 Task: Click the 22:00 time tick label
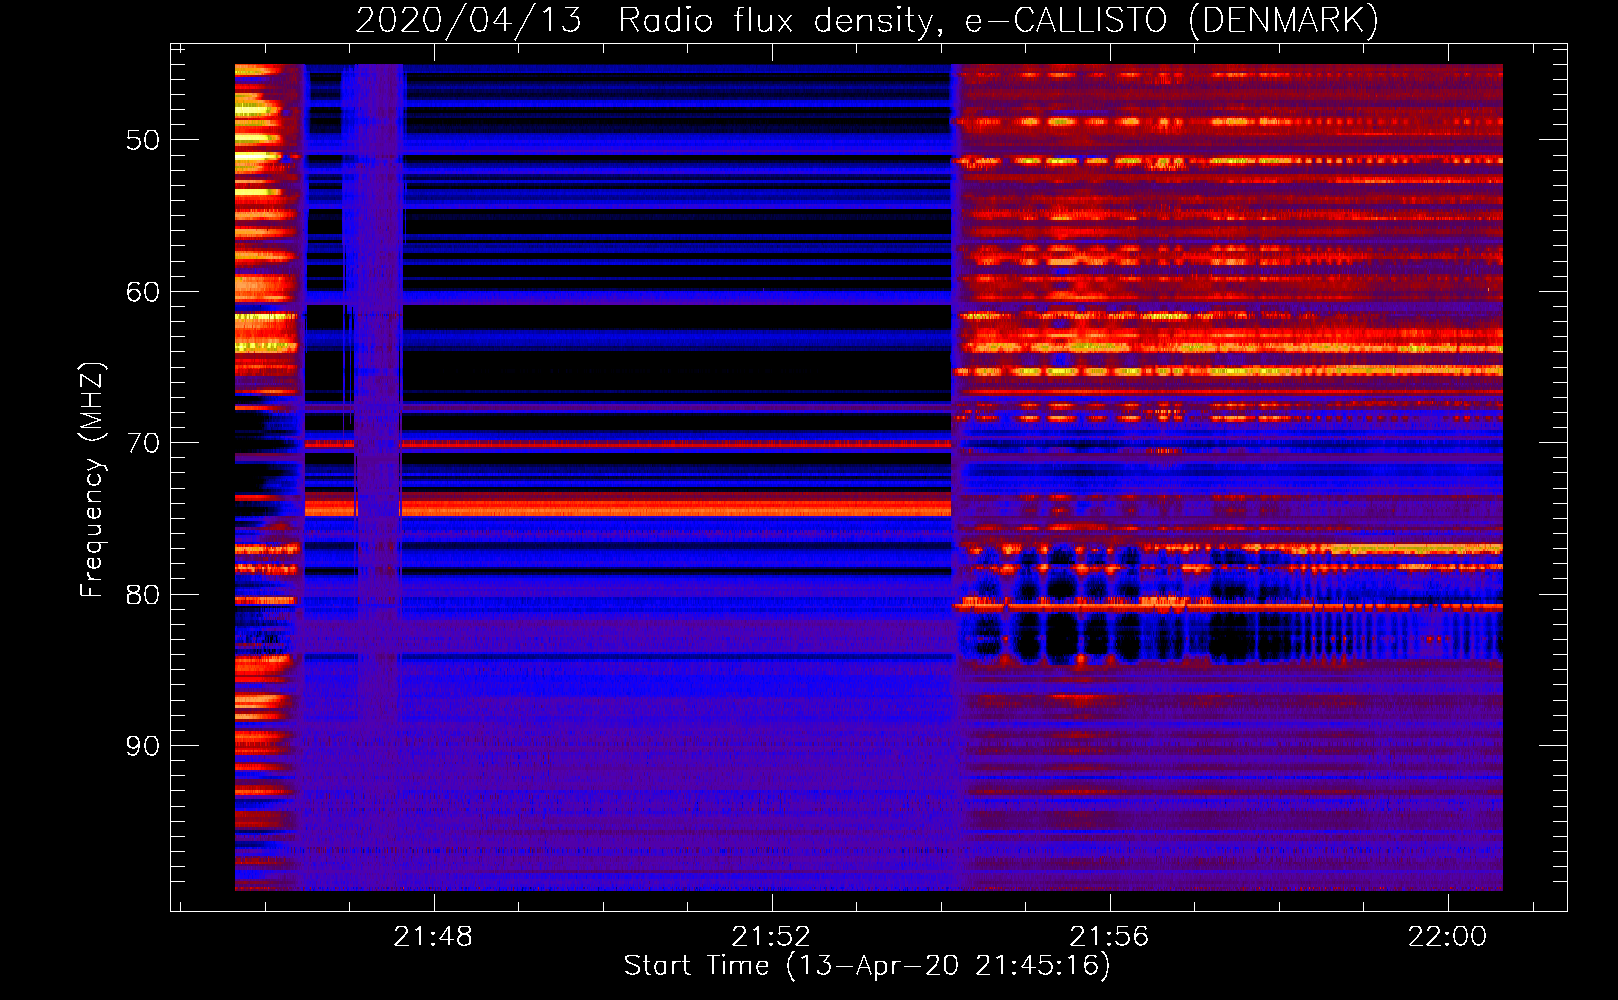pos(1447,937)
